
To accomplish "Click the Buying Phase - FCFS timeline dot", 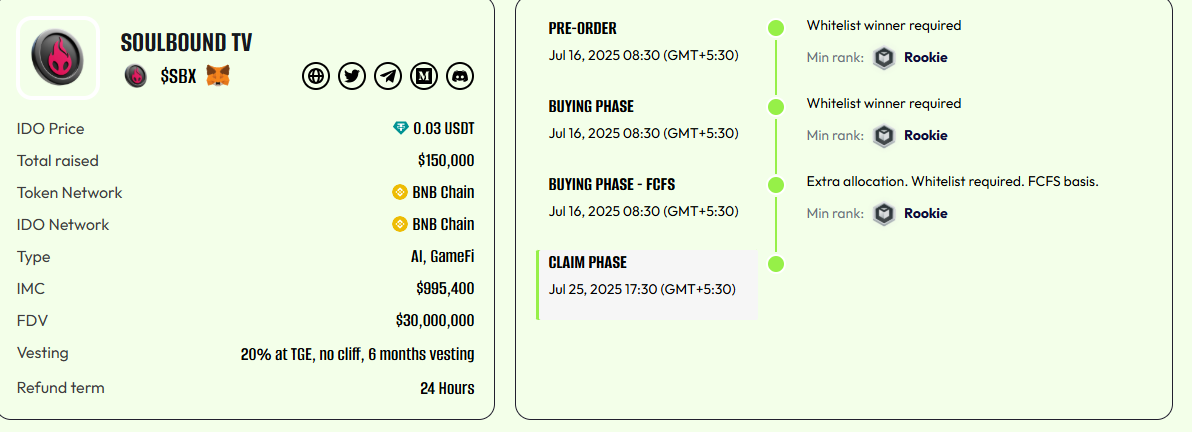I will (x=775, y=185).
